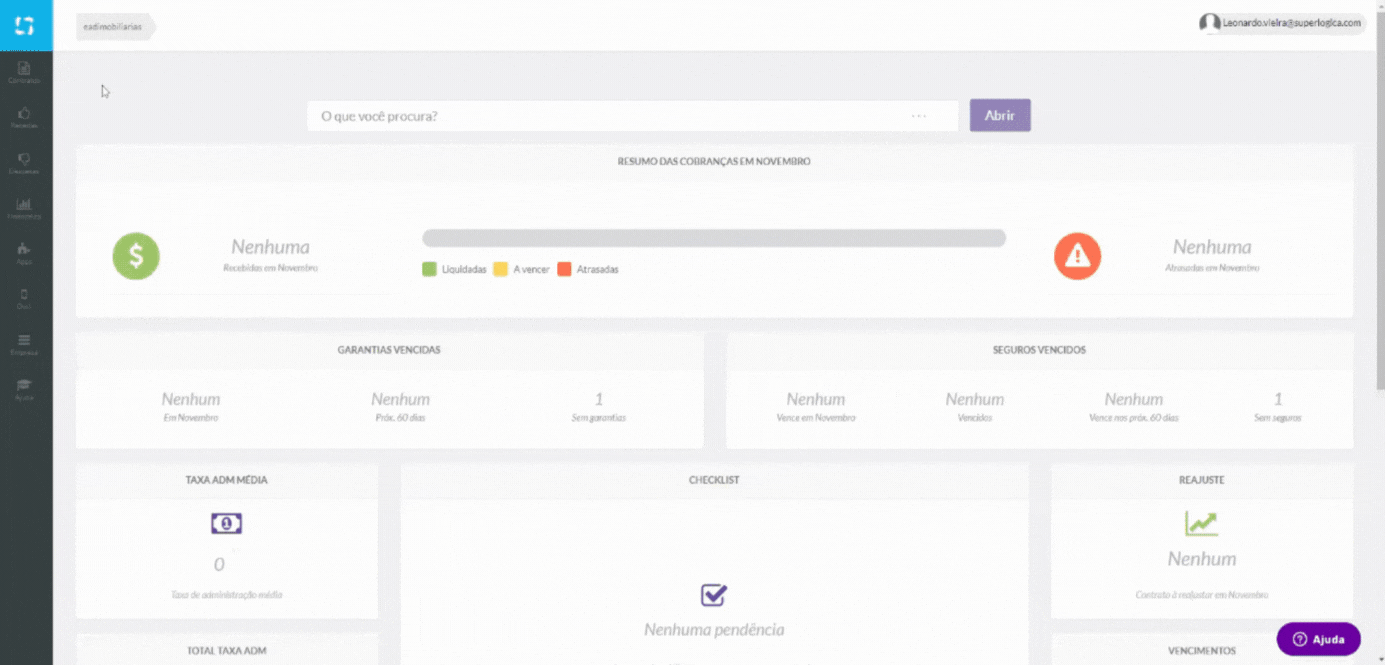Click the gray cobranças progress bar

pos(714,238)
